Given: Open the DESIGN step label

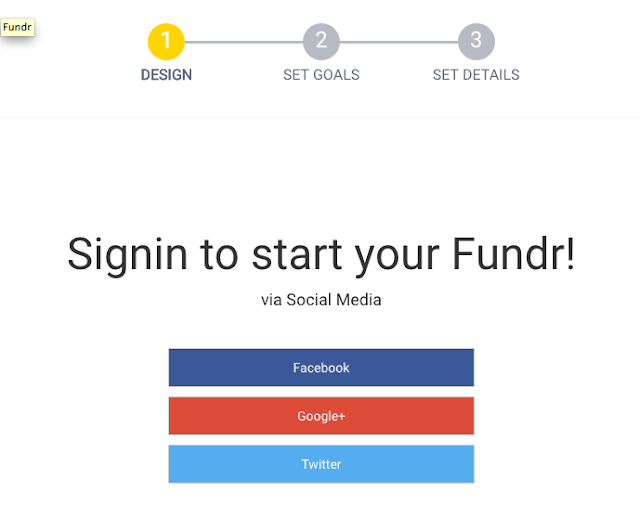Looking at the screenshot, I should click(166, 75).
